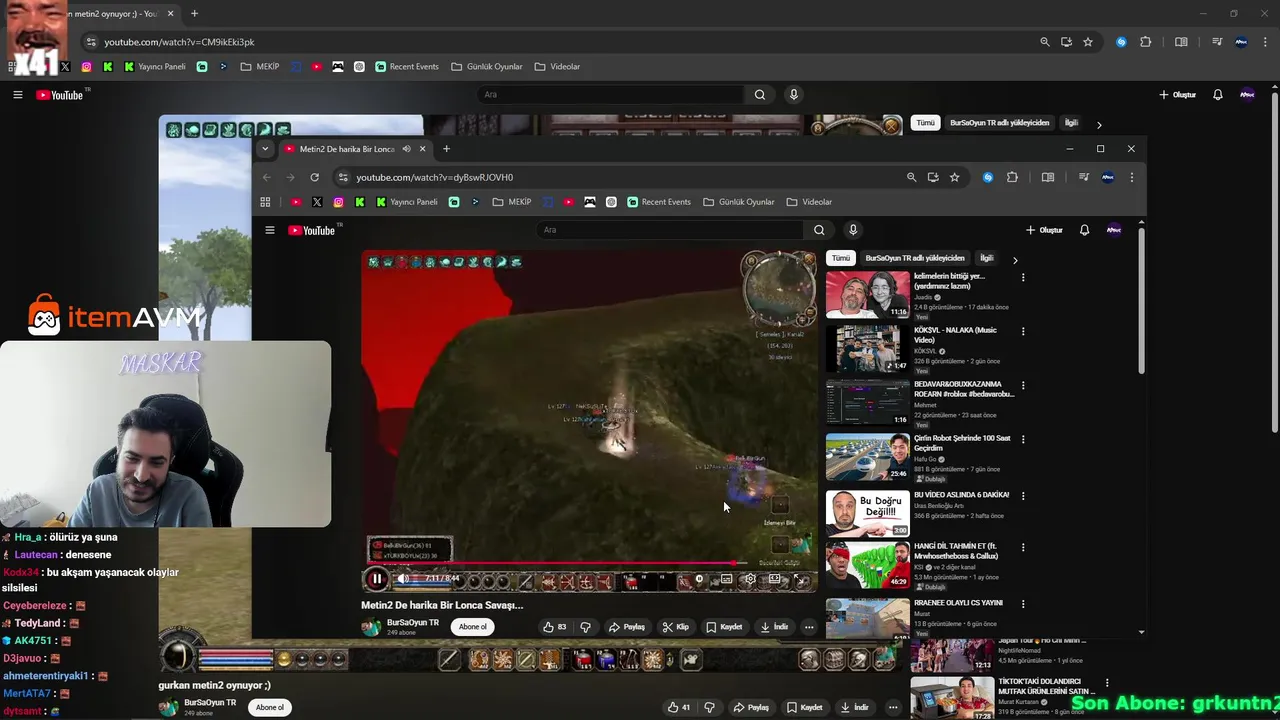Click the Klip scissors button

pos(676,627)
